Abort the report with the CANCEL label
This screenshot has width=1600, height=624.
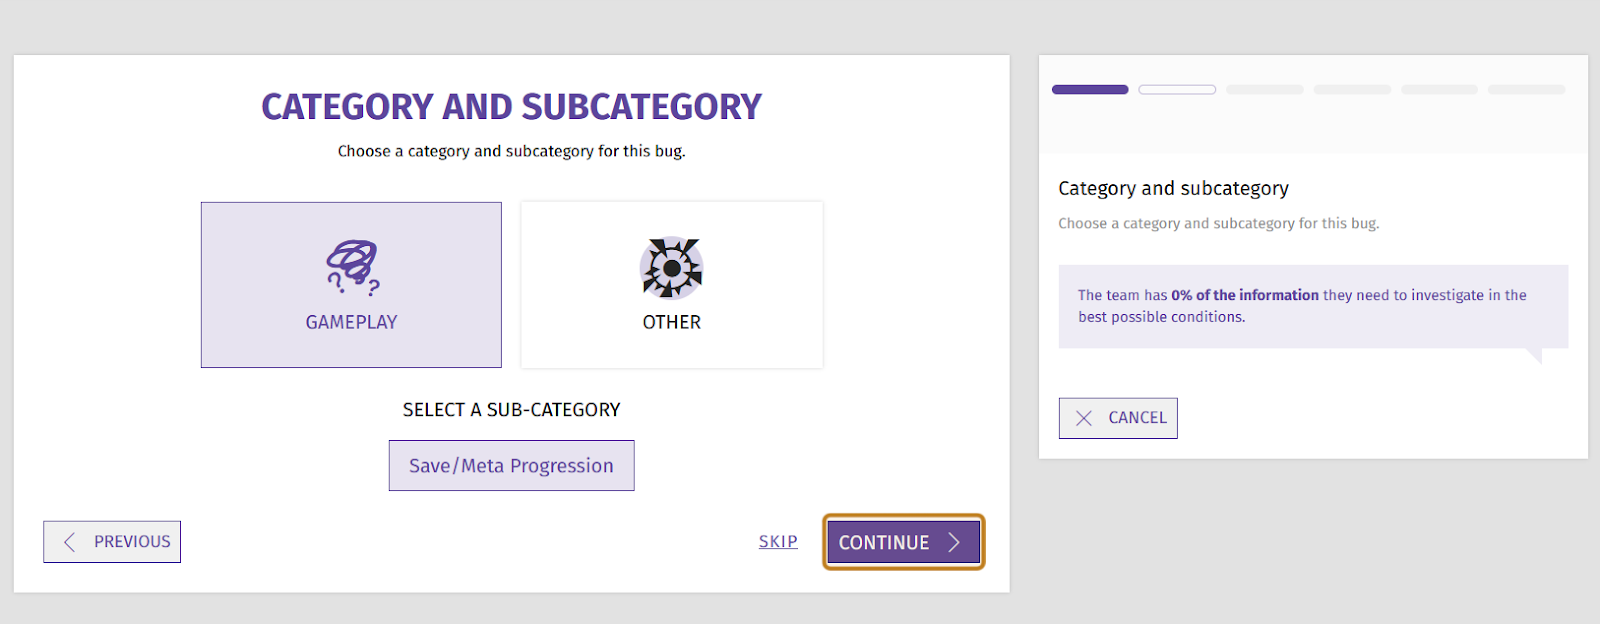pos(1137,418)
